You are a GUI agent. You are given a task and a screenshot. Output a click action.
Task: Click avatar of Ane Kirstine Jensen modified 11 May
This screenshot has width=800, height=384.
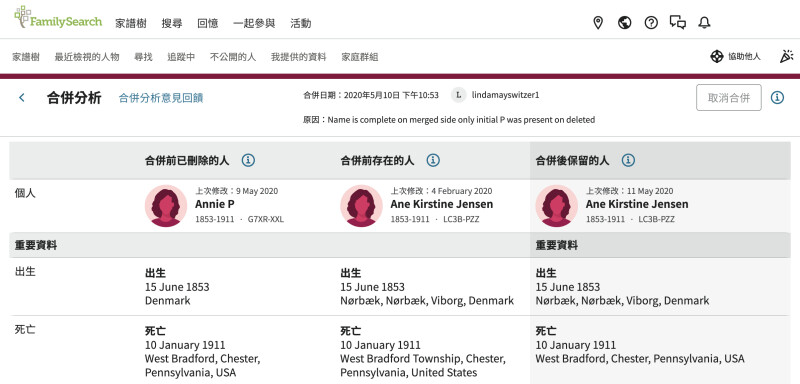(x=556, y=206)
